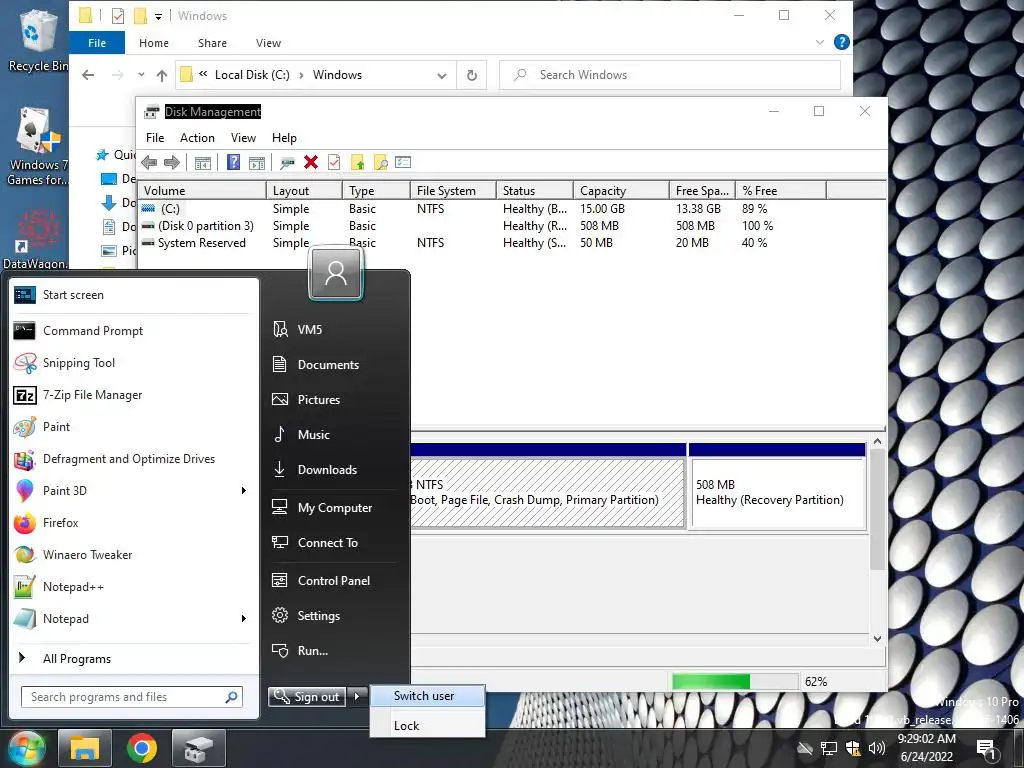1024x768 pixels.
Task: Click the red X Delete toolbar icon
Action: [x=311, y=162]
